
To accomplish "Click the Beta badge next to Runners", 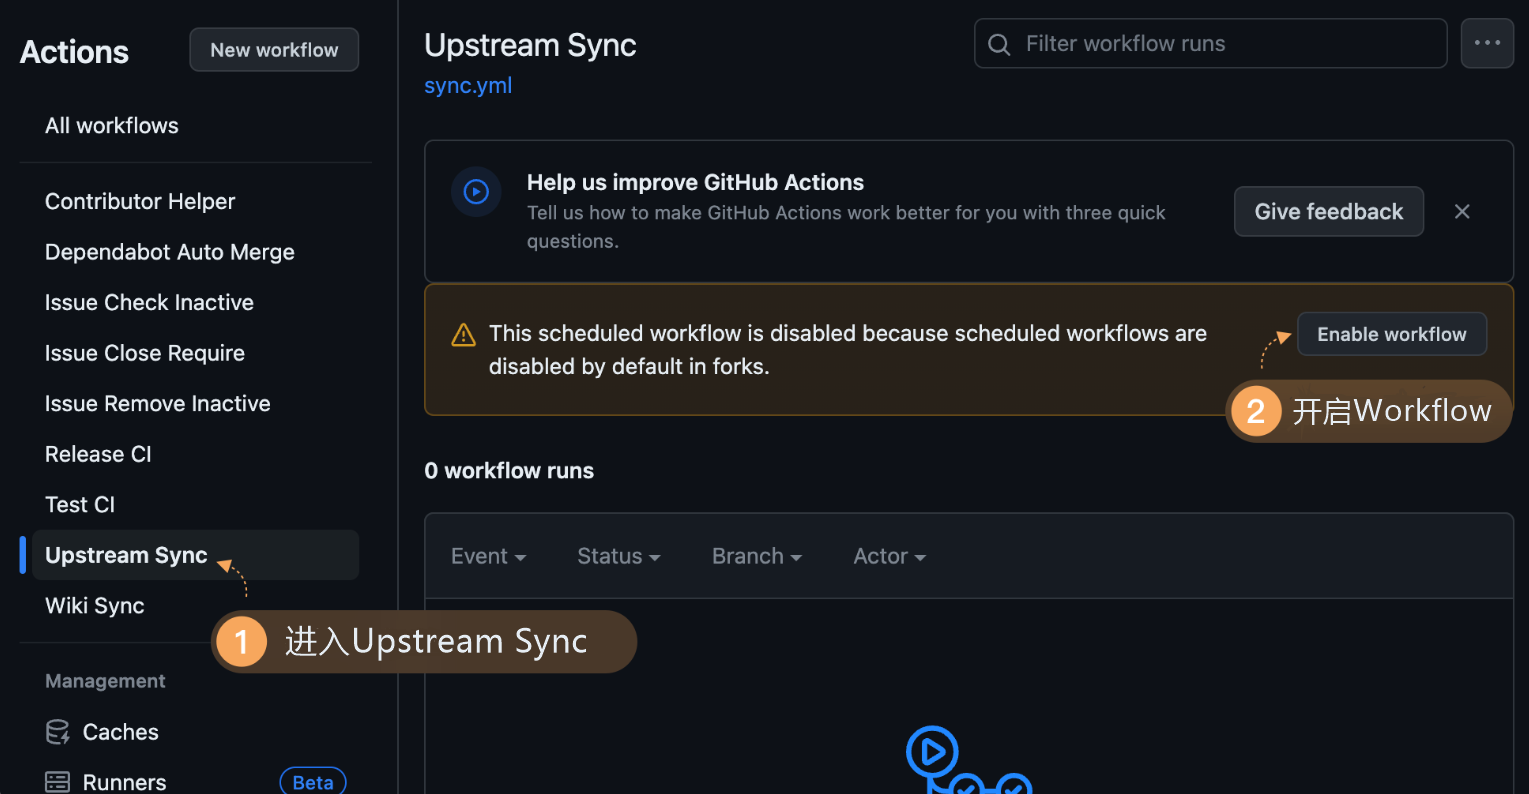I will click(x=313, y=782).
